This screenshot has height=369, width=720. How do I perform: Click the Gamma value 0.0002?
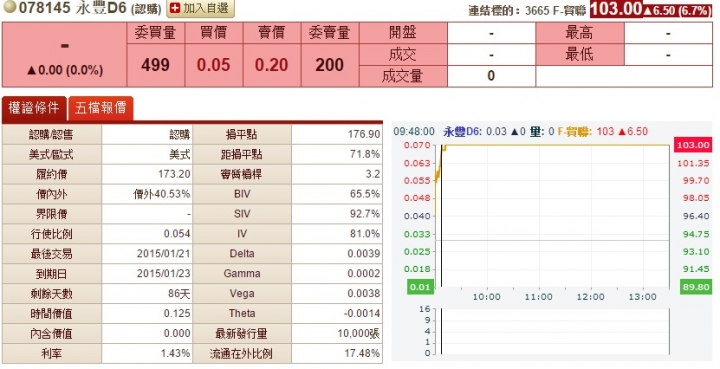pos(364,274)
